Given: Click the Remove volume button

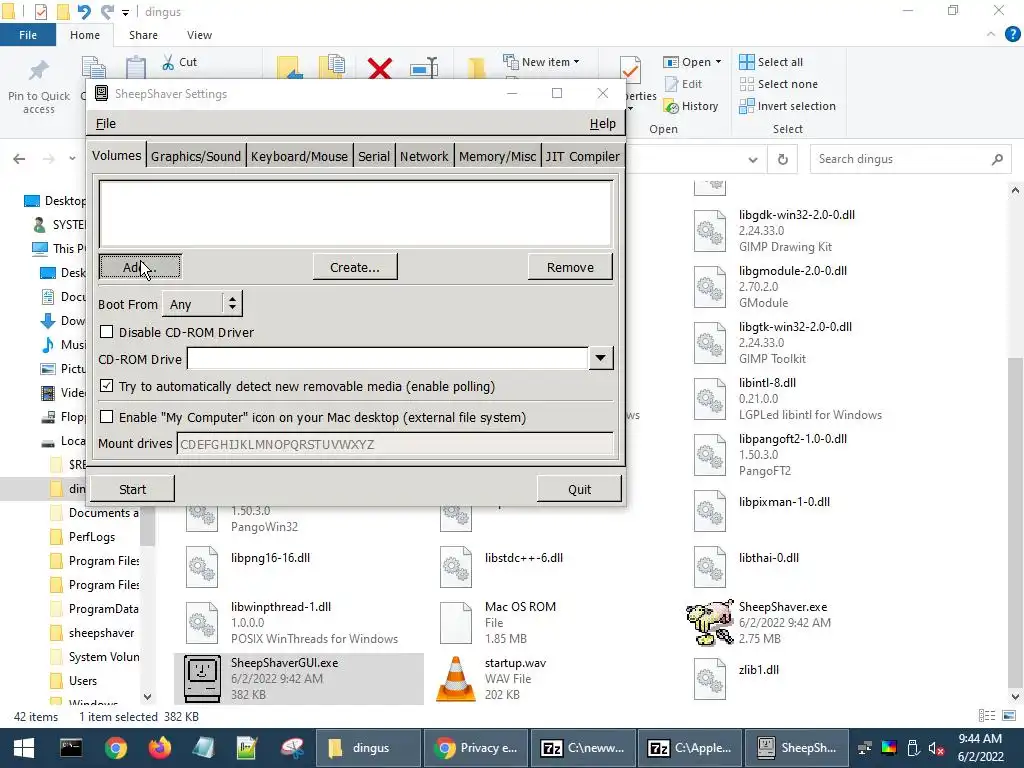Looking at the screenshot, I should point(570,267).
